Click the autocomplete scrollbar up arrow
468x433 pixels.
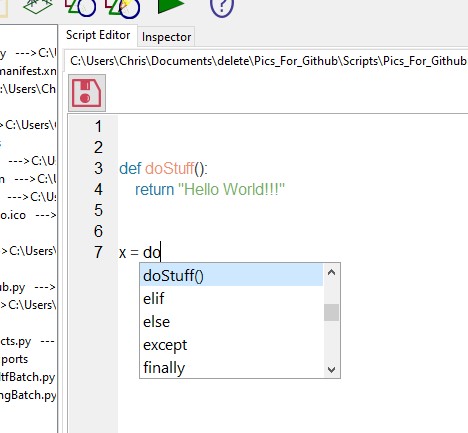[331, 272]
